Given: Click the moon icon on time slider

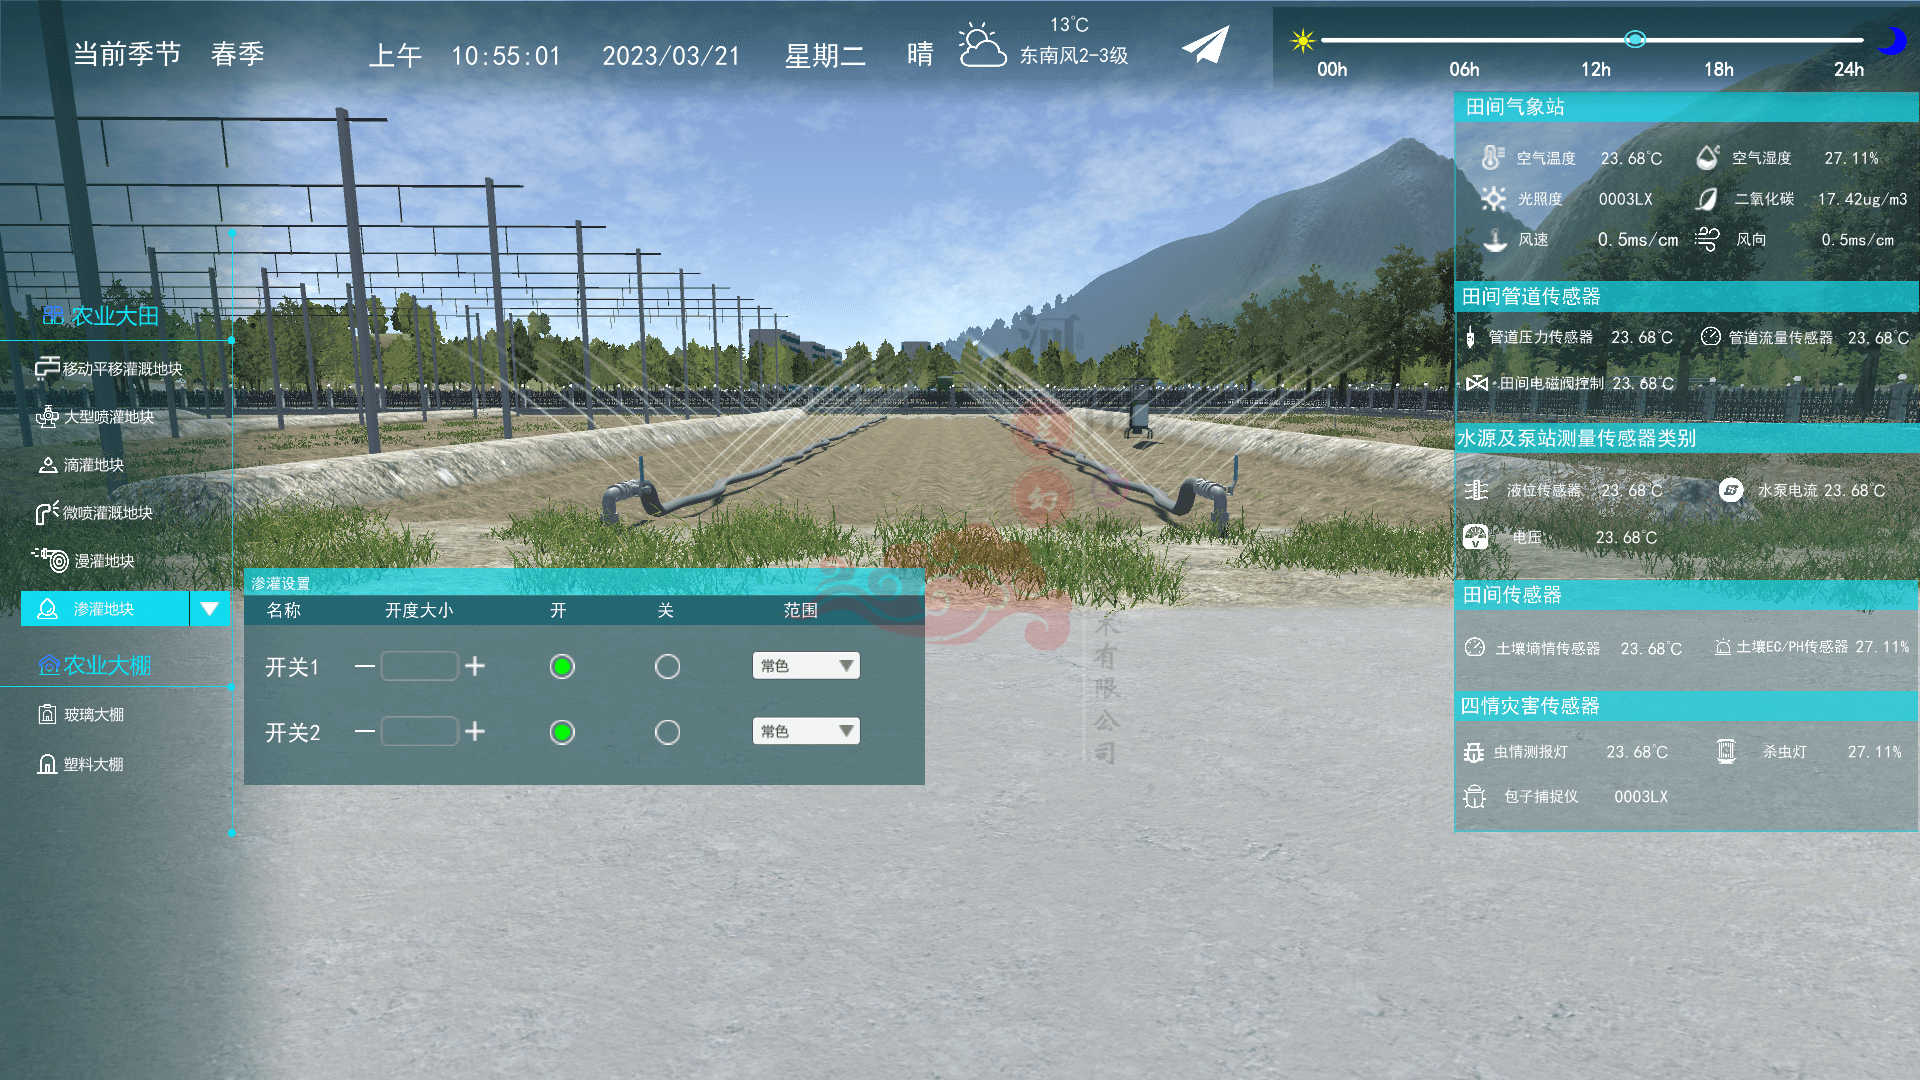Looking at the screenshot, I should pyautogui.click(x=1890, y=41).
